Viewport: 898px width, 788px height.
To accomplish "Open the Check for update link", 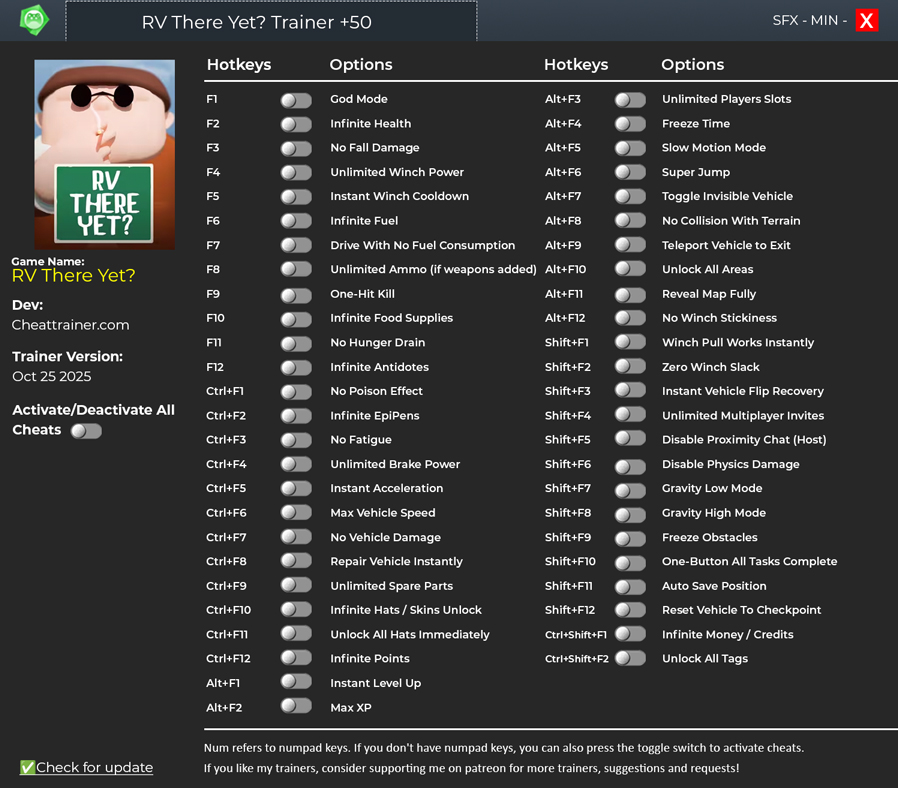I will point(94,768).
